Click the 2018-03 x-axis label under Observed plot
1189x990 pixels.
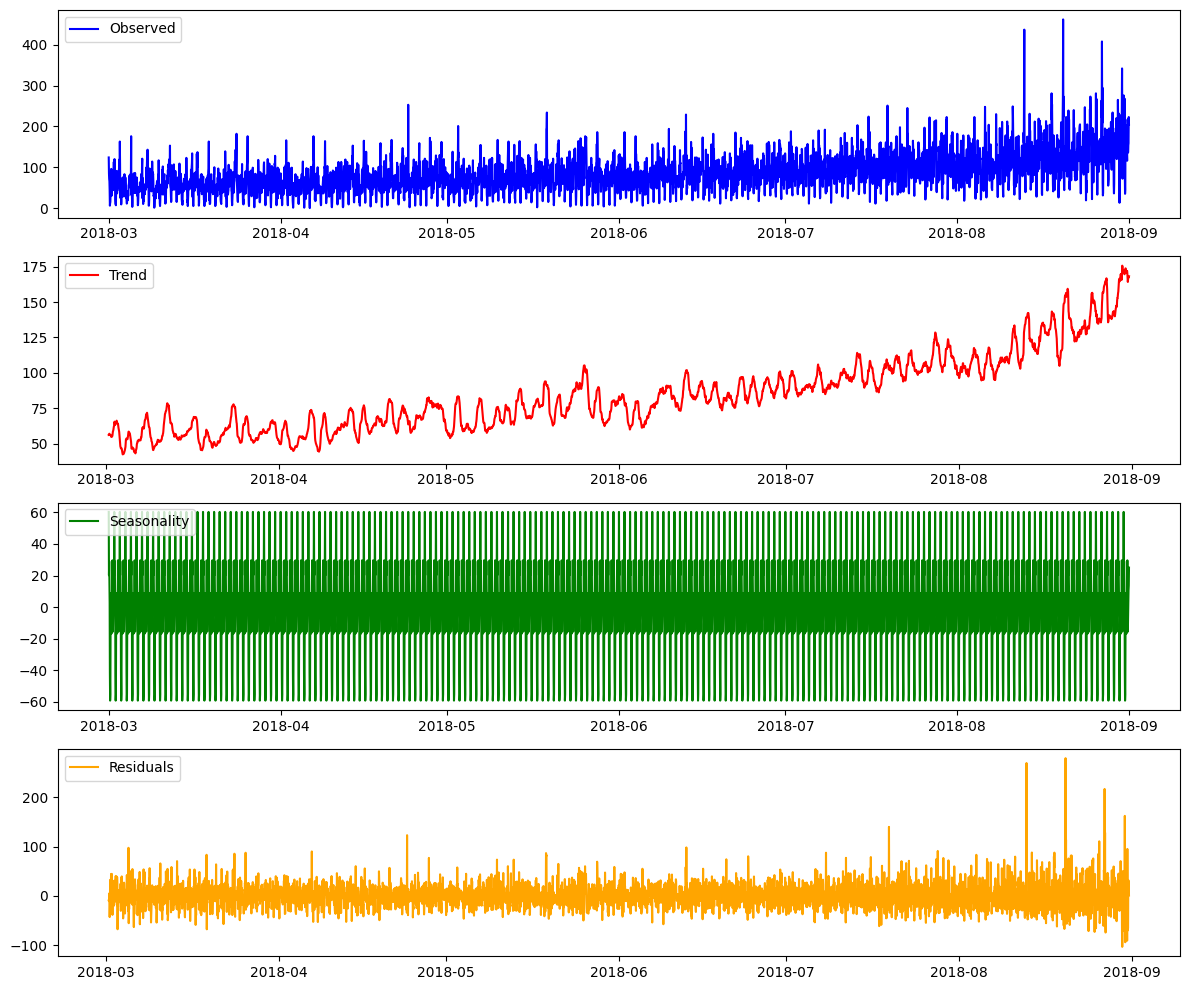click(x=109, y=233)
